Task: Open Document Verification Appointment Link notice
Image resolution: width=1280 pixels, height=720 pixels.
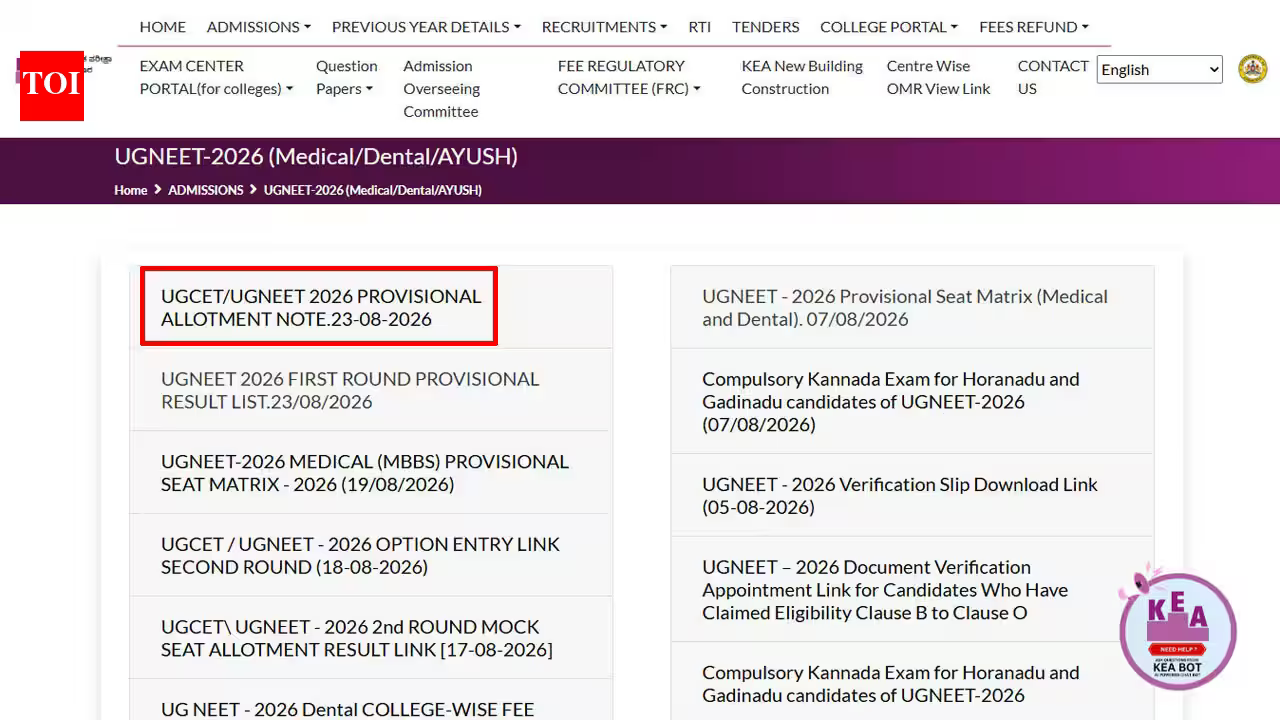Action: point(885,590)
